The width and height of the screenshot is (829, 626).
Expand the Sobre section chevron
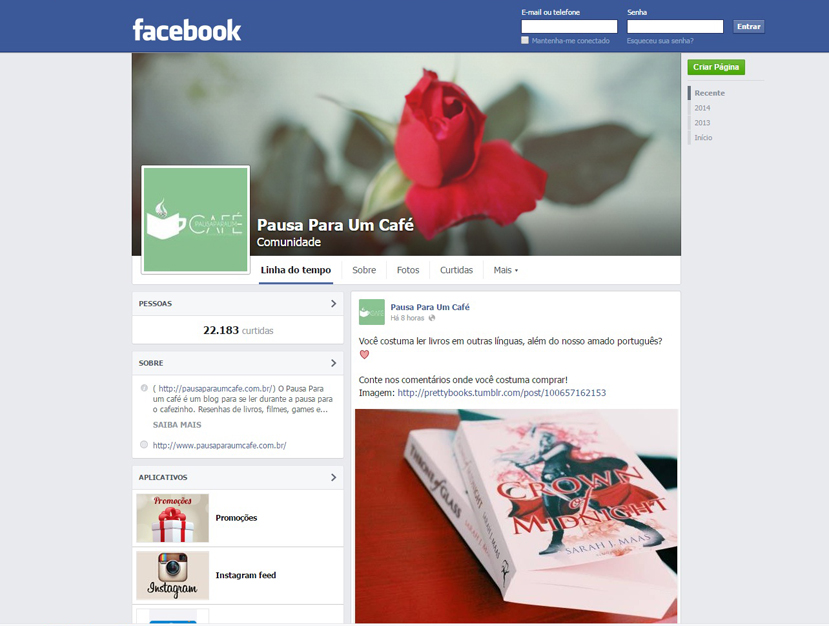click(334, 363)
